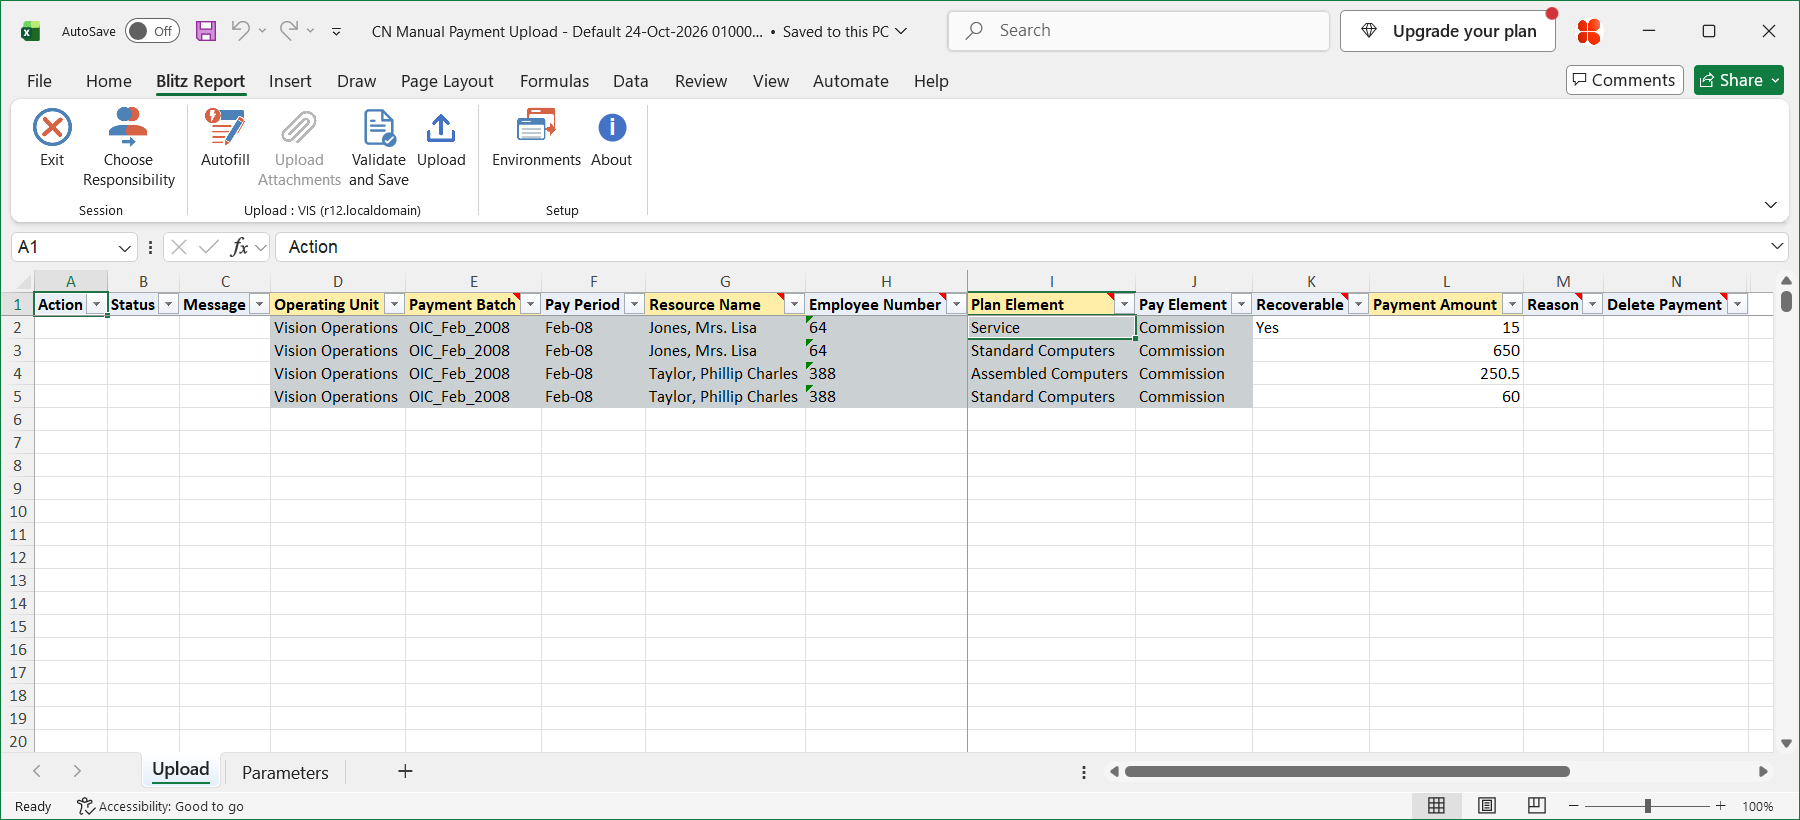Select cell with Assembled Computers

(x=1051, y=373)
